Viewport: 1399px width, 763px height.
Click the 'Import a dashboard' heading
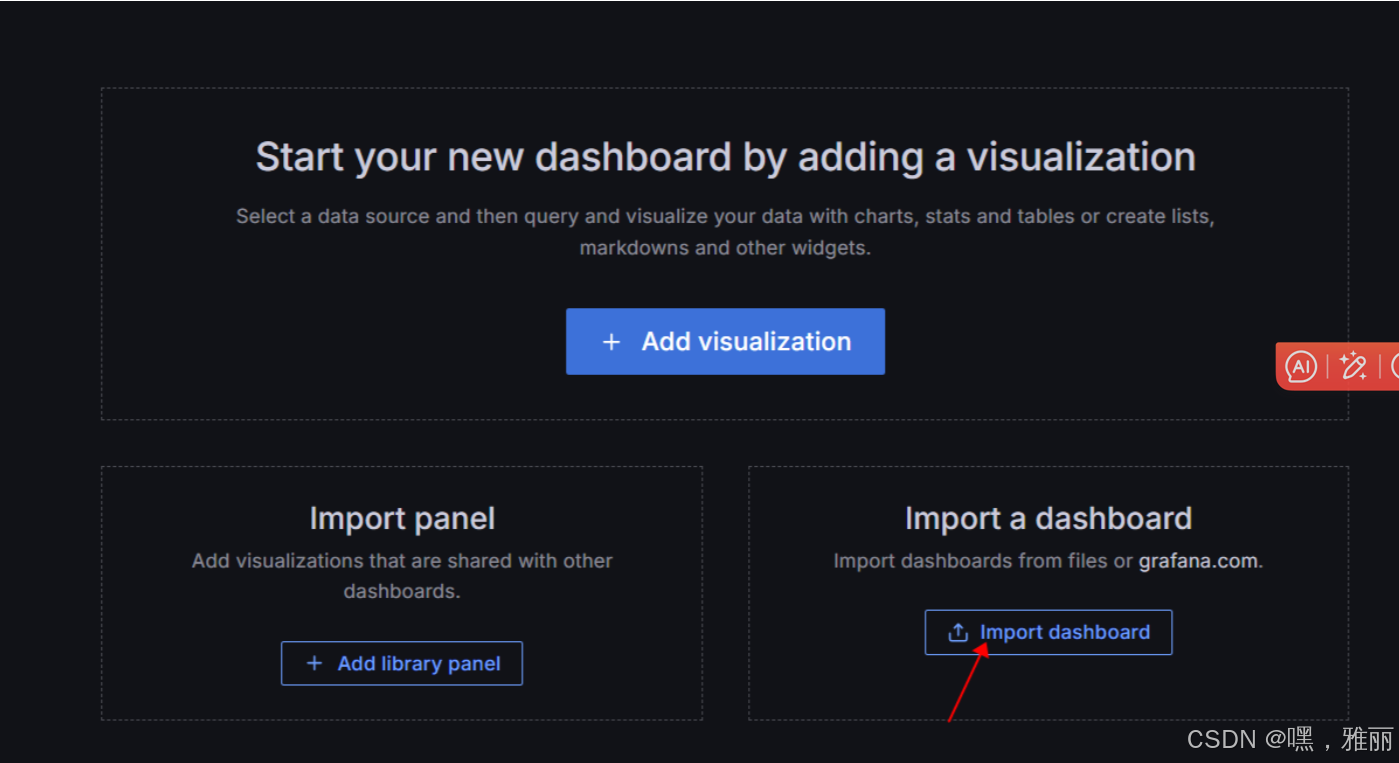click(x=1048, y=518)
